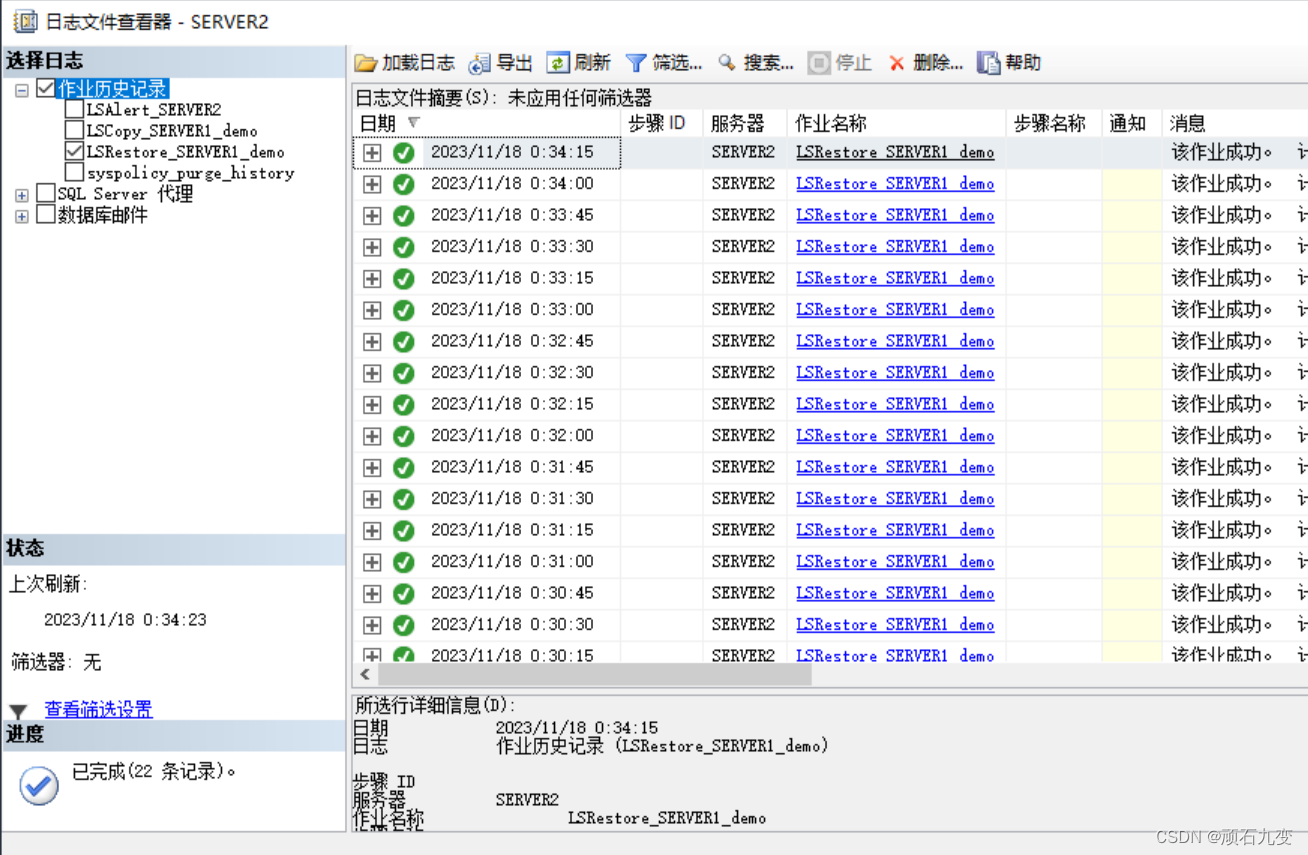Click LSRestore_SERVER1_demo link in 0:33:00 row
Screen dimensions: 1308x855
point(895,310)
